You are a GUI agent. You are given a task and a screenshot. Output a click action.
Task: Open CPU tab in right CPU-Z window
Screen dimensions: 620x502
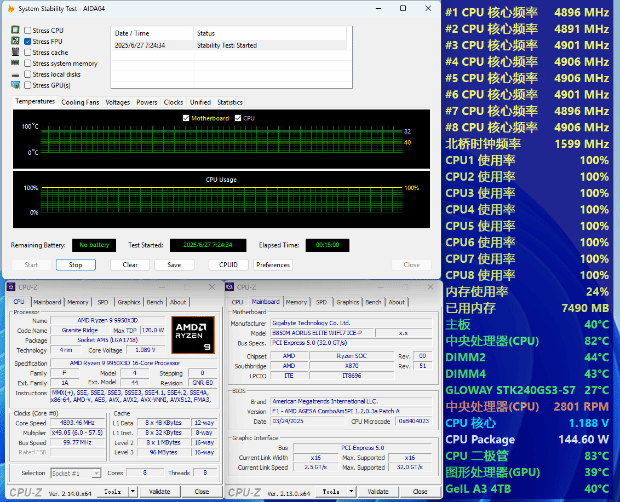point(237,302)
